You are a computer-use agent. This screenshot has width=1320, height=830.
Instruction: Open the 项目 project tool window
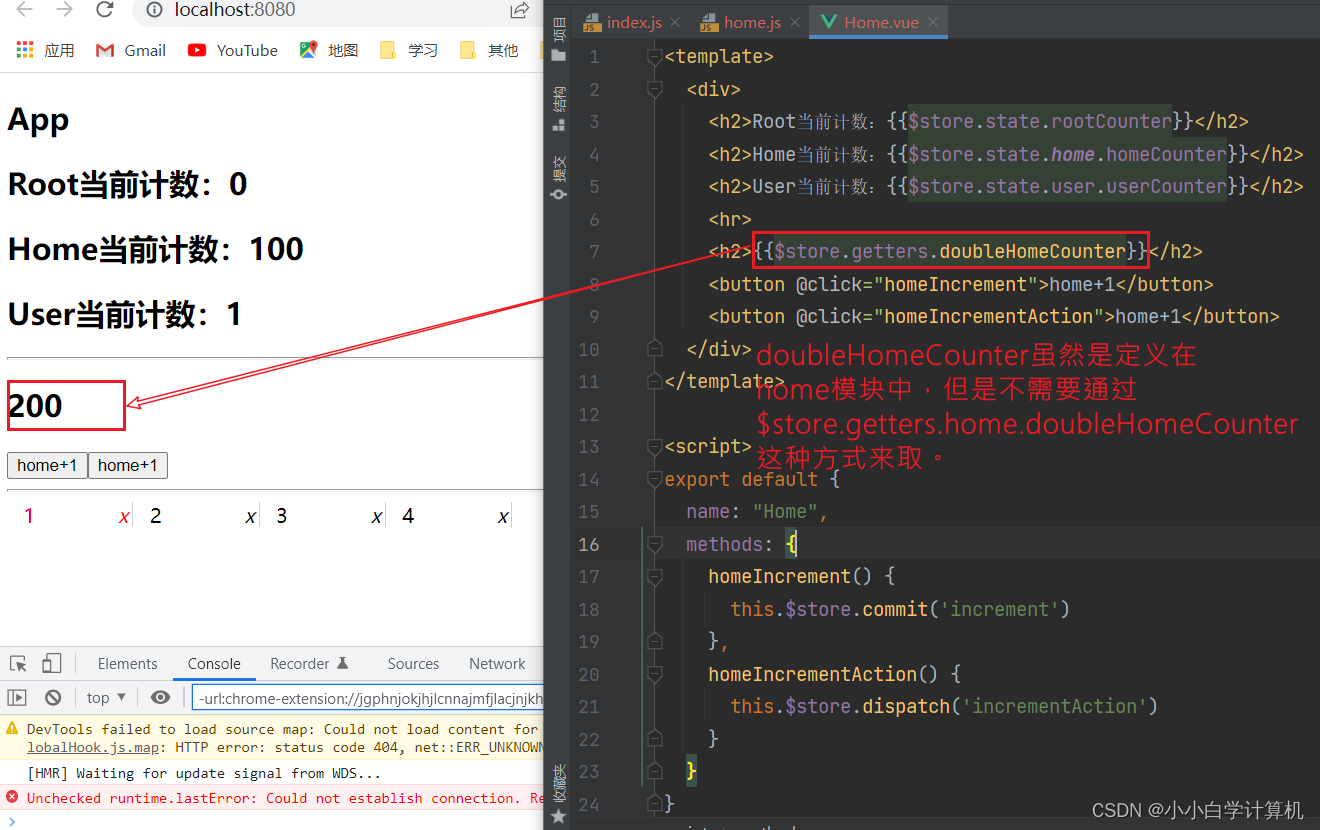click(x=559, y=38)
